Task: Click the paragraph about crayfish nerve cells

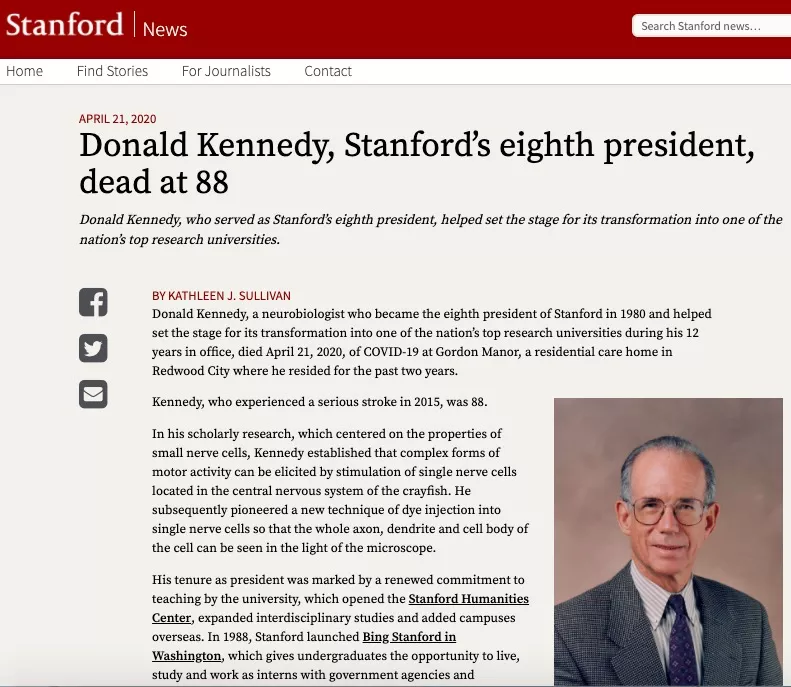Action: pos(340,490)
